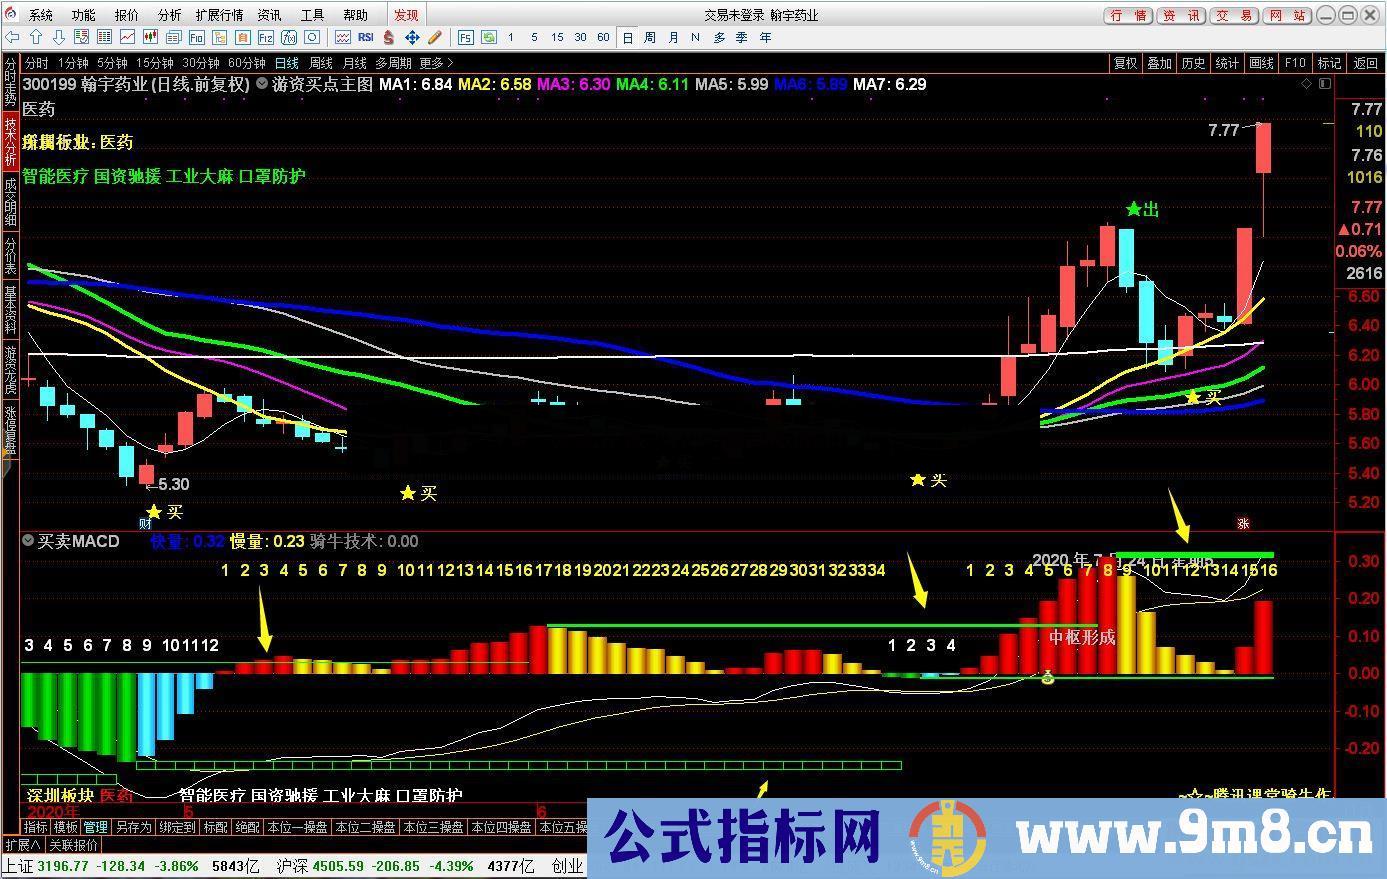The width and height of the screenshot is (1387, 879).
Task: Toggle 叠加 overlay mode
Action: click(1159, 62)
